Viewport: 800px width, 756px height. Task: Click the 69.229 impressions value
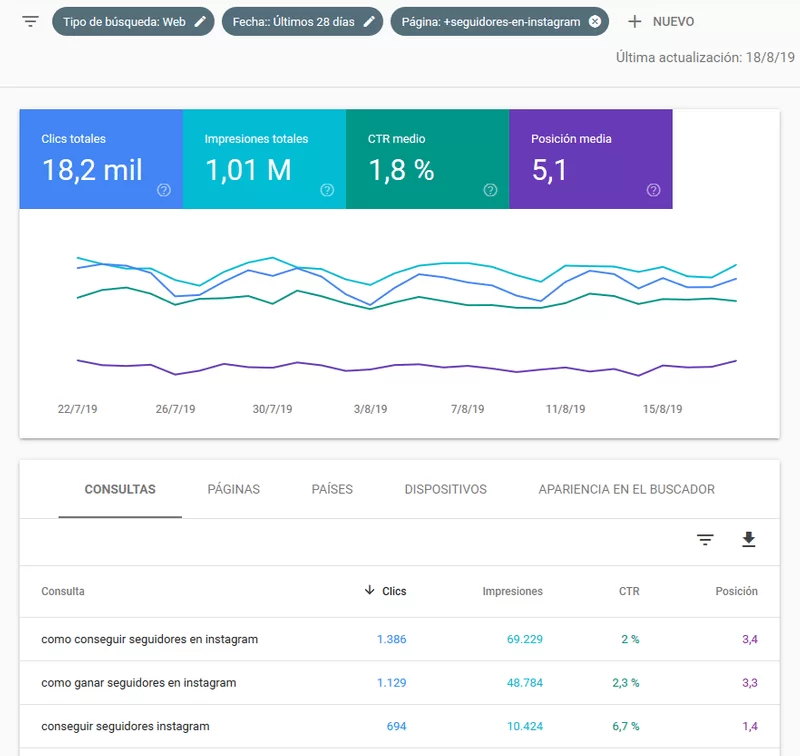(x=524, y=639)
